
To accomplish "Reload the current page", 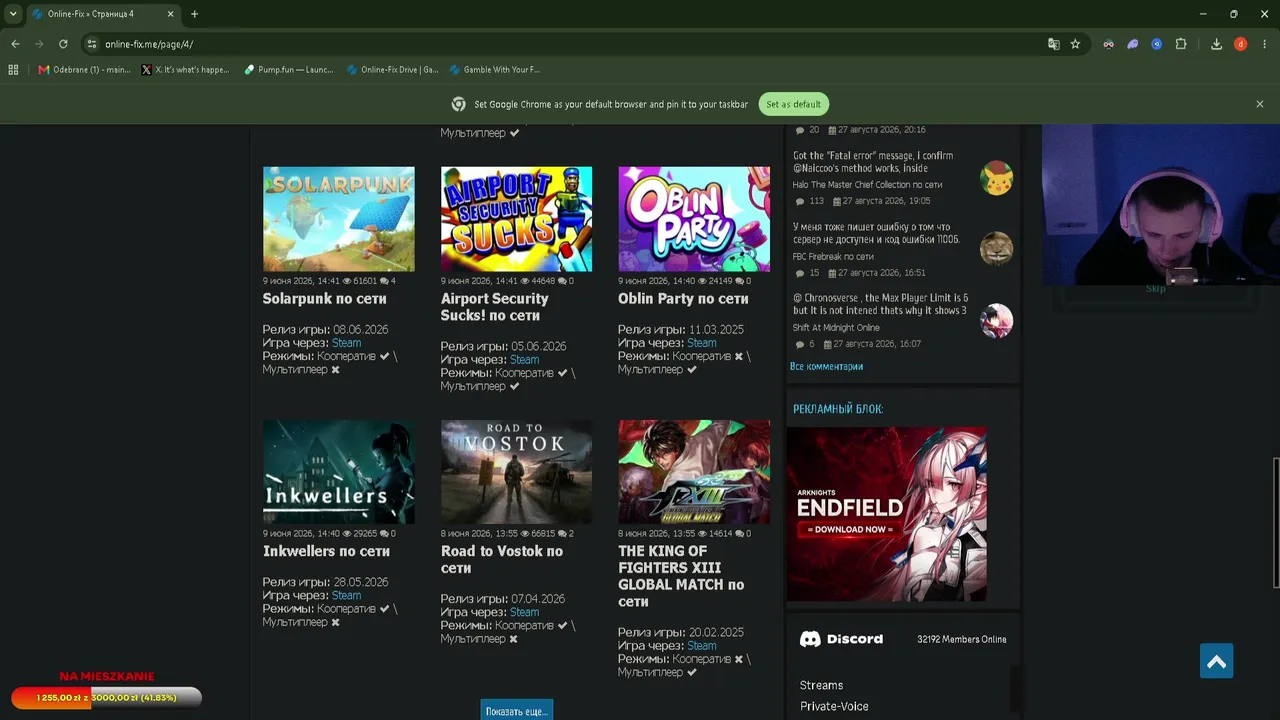I will 63,44.
